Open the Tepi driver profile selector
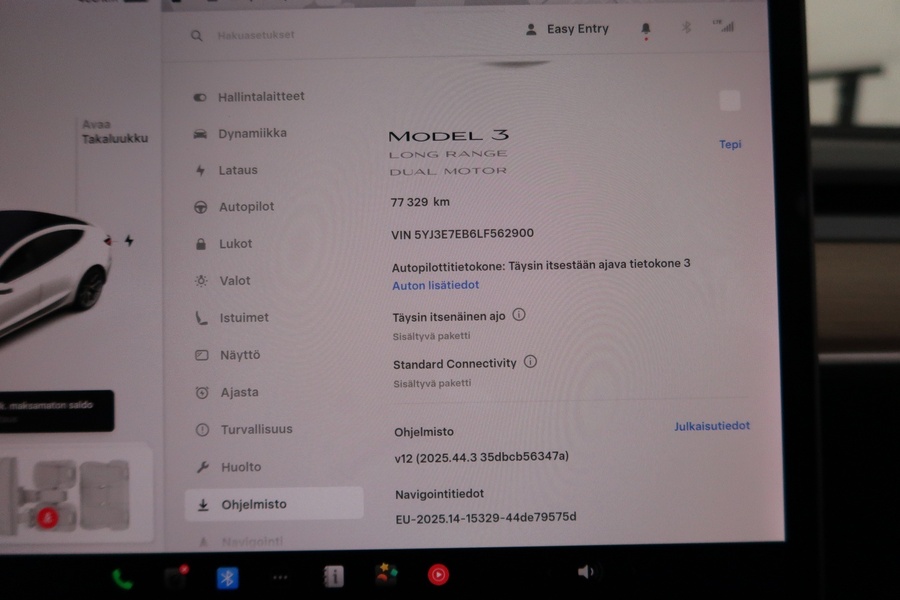The image size is (900, 600). tap(730, 144)
